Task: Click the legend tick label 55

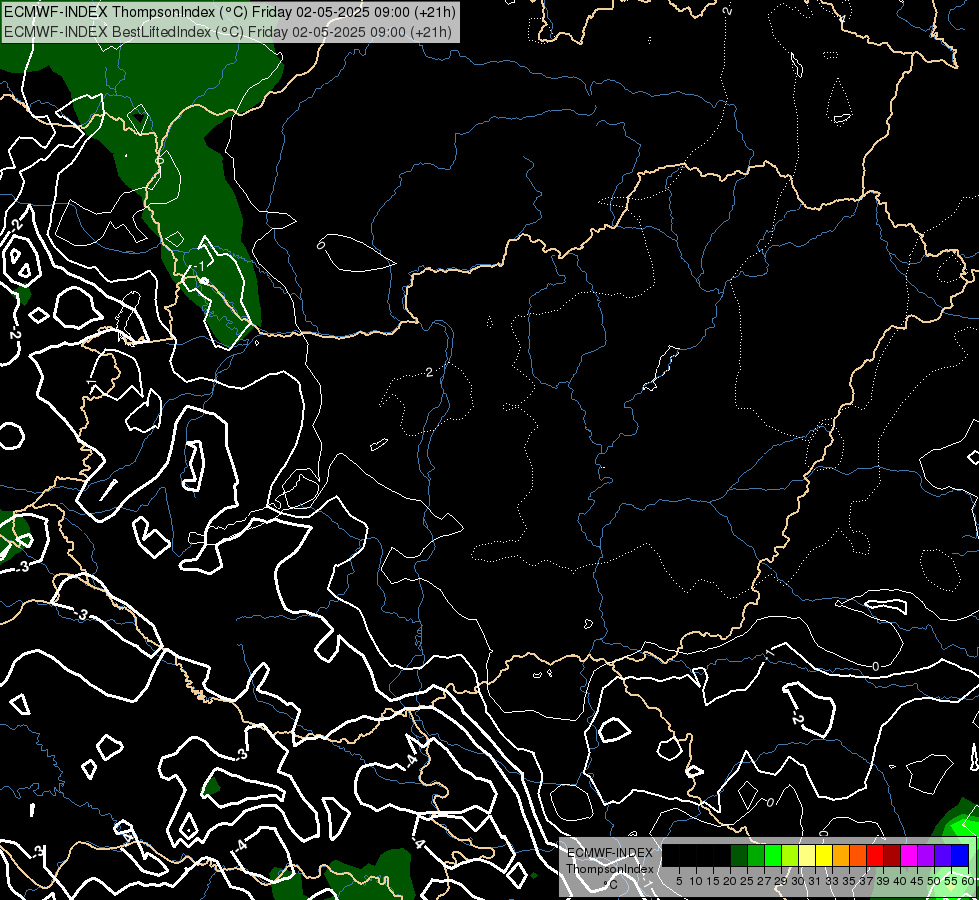Action: click(950, 881)
